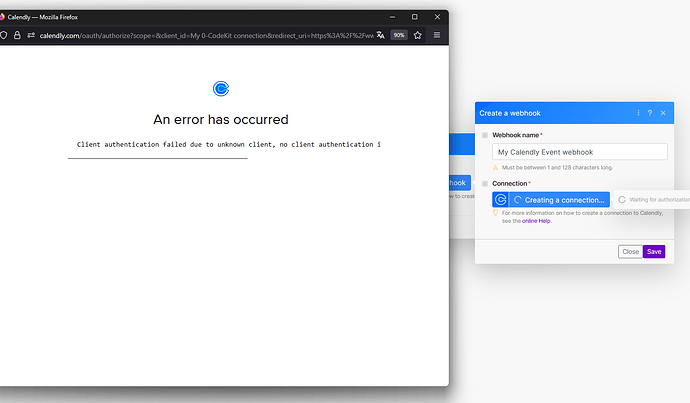Viewport: 690px width, 403px height.
Task: Click the Firefox icon in the title bar
Action: pyautogui.click(x=2, y=17)
